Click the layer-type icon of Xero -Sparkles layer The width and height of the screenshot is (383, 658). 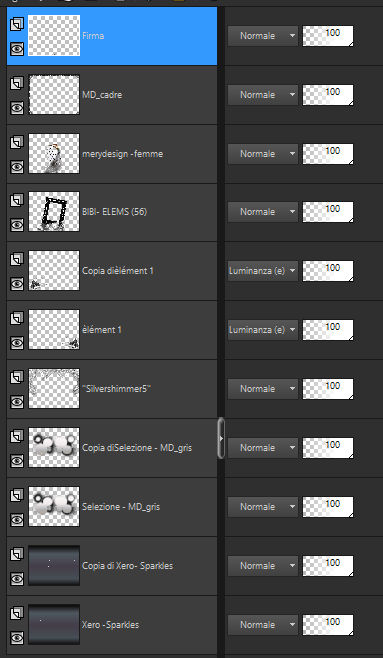click(x=17, y=613)
